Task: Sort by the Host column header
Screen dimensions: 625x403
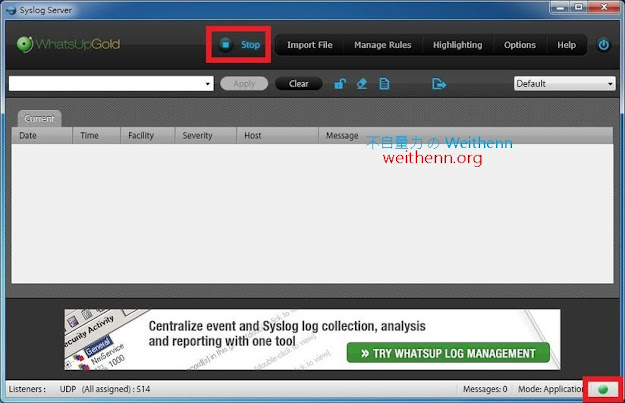Action: click(277, 136)
